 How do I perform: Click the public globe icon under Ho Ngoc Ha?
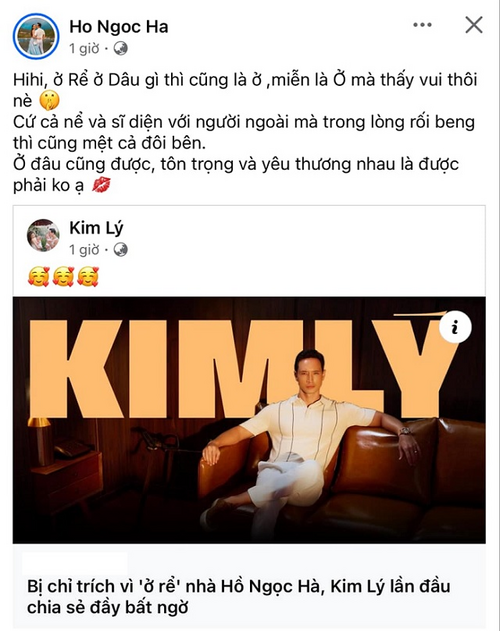tap(120, 49)
